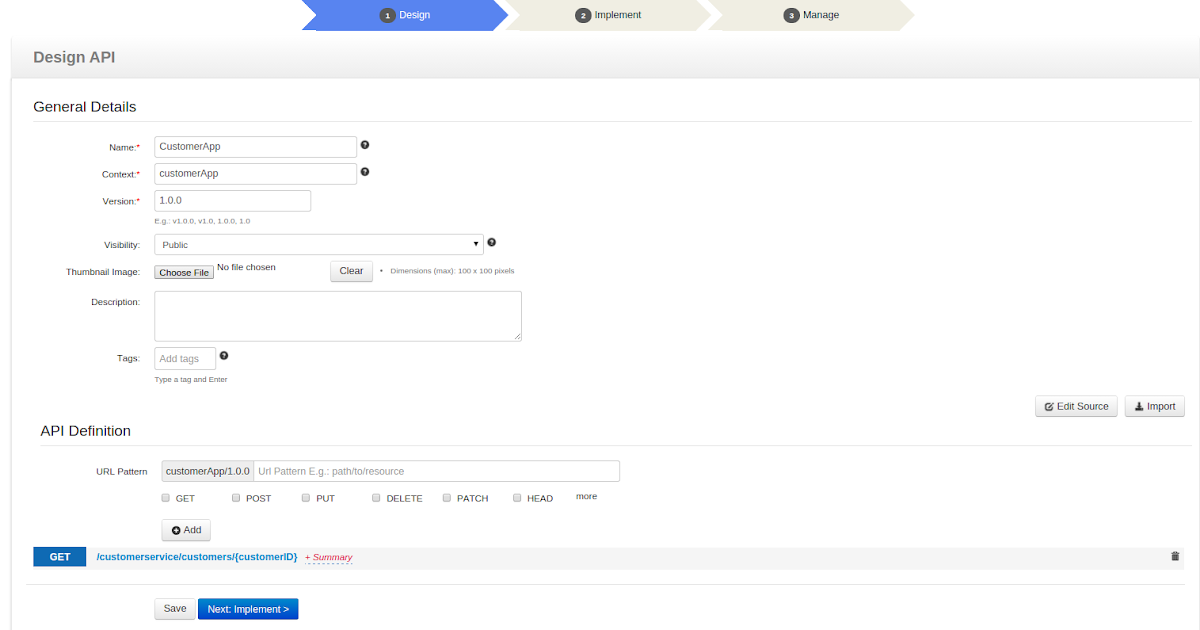Click the help icon beside Name field
Screen dimensions: 1200x630
click(x=364, y=144)
